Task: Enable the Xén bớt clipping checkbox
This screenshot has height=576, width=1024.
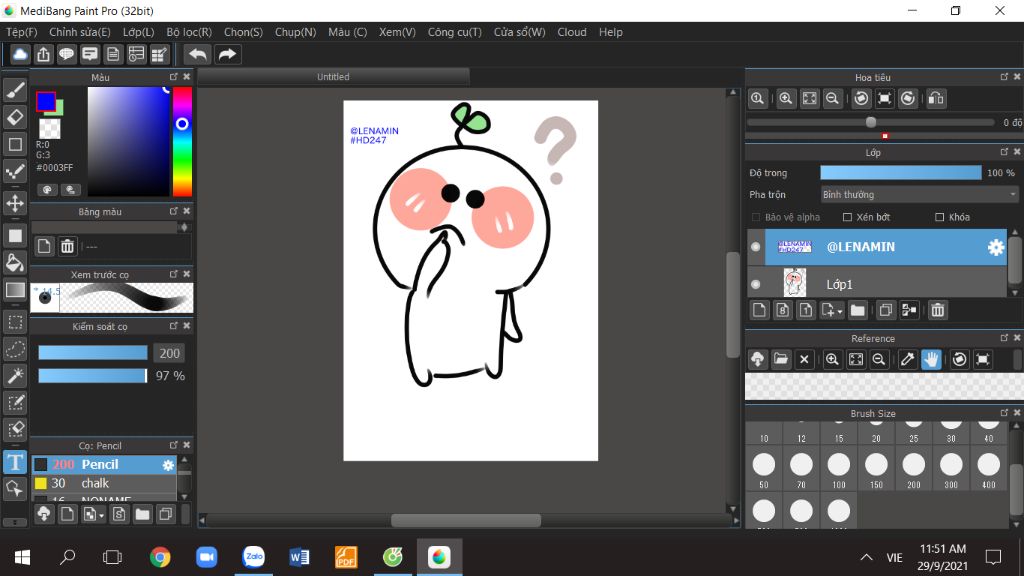Action: click(x=847, y=217)
